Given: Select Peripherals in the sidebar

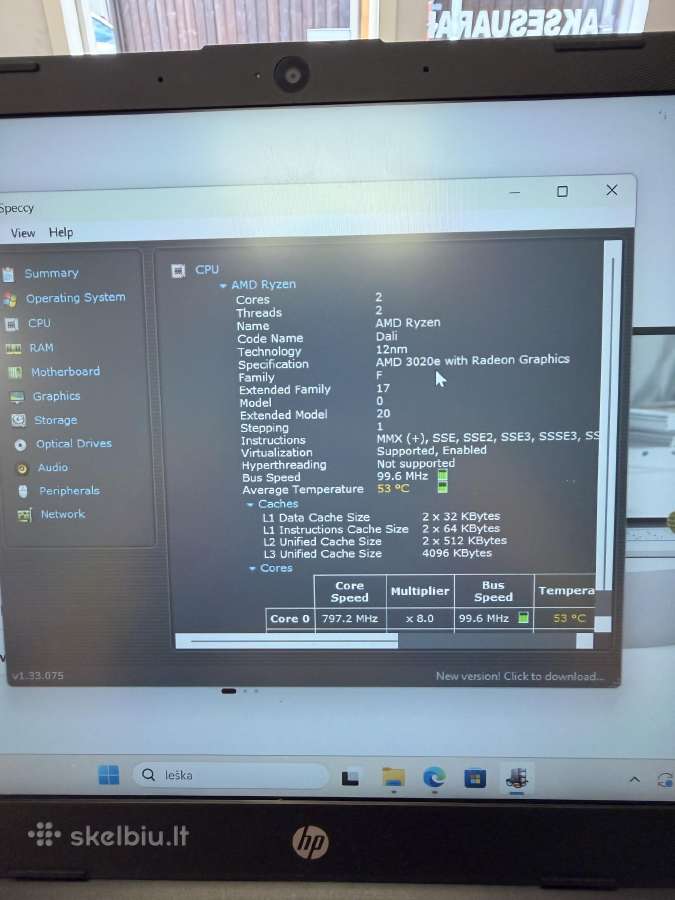Looking at the screenshot, I should click(x=69, y=491).
